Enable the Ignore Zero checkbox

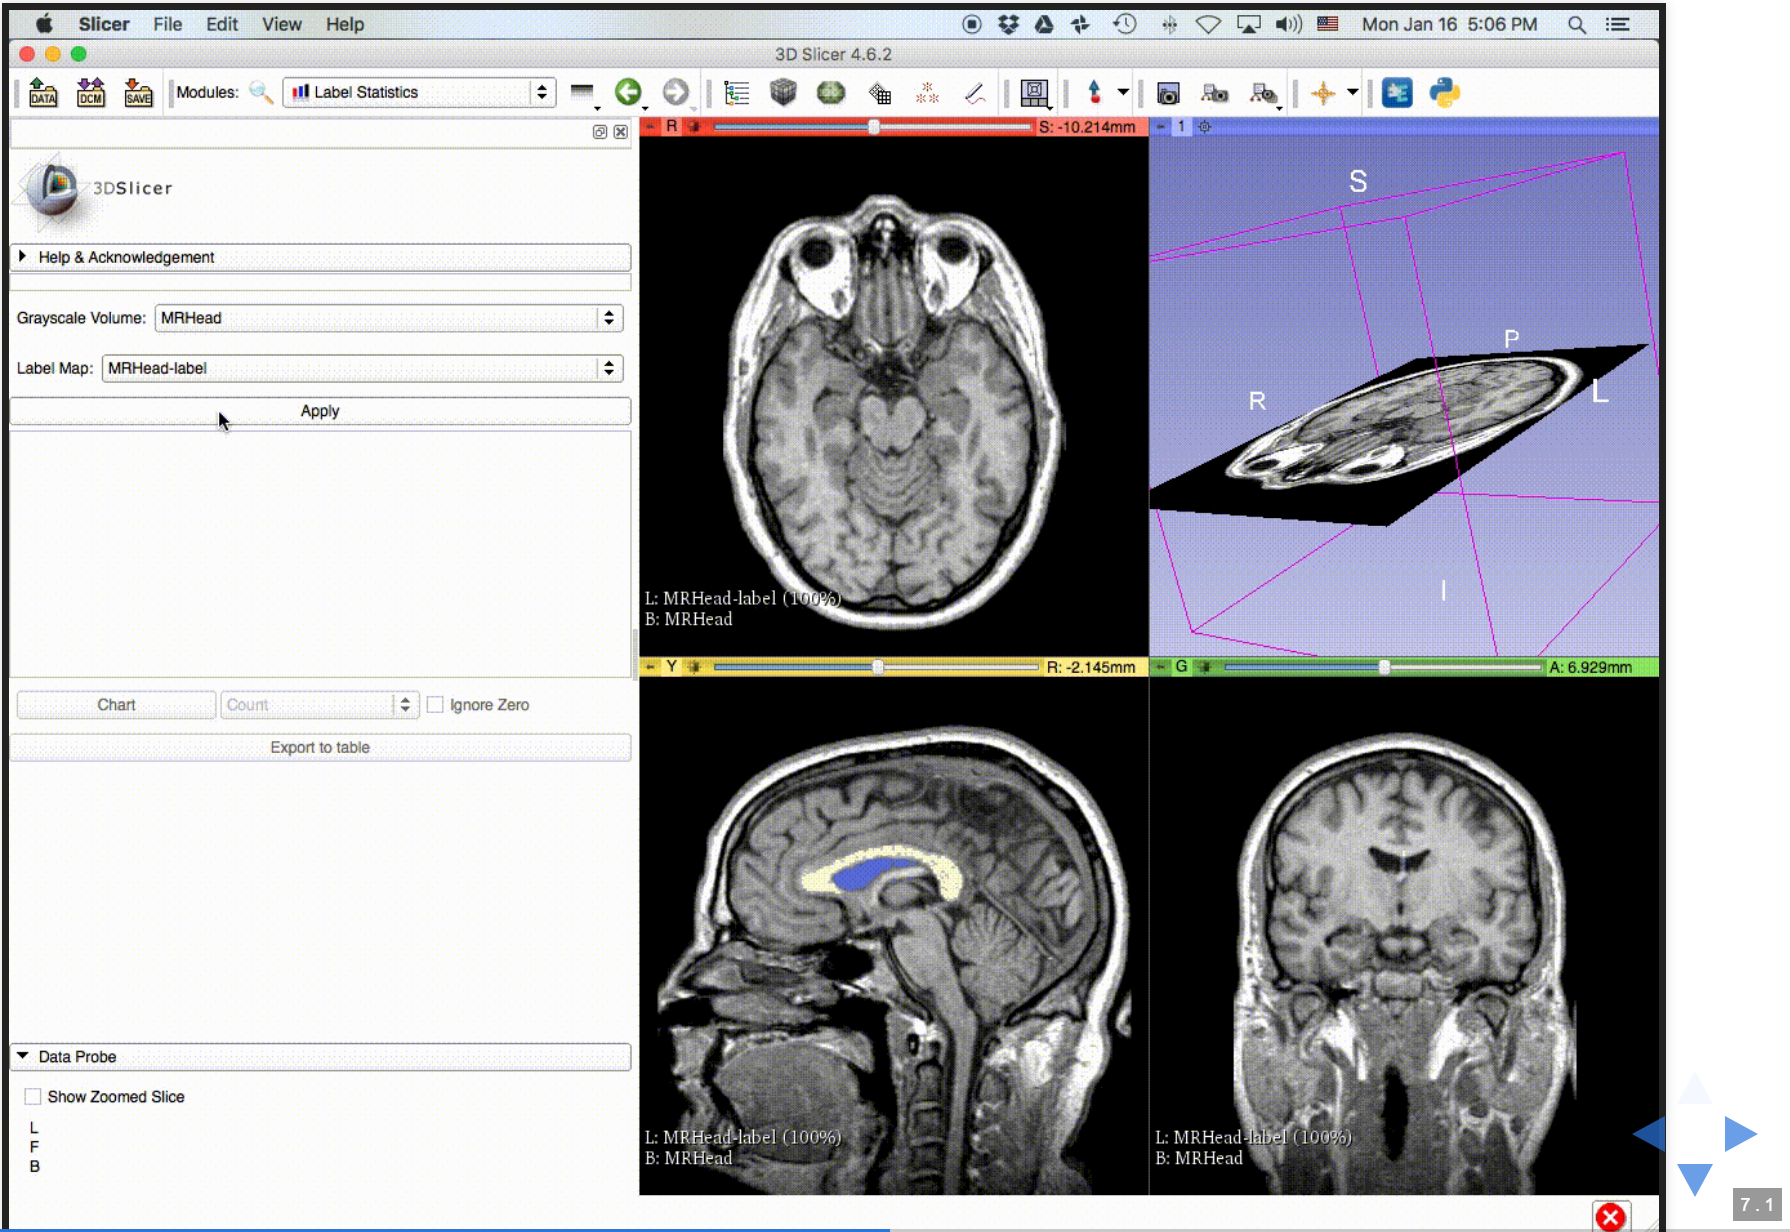(x=436, y=705)
